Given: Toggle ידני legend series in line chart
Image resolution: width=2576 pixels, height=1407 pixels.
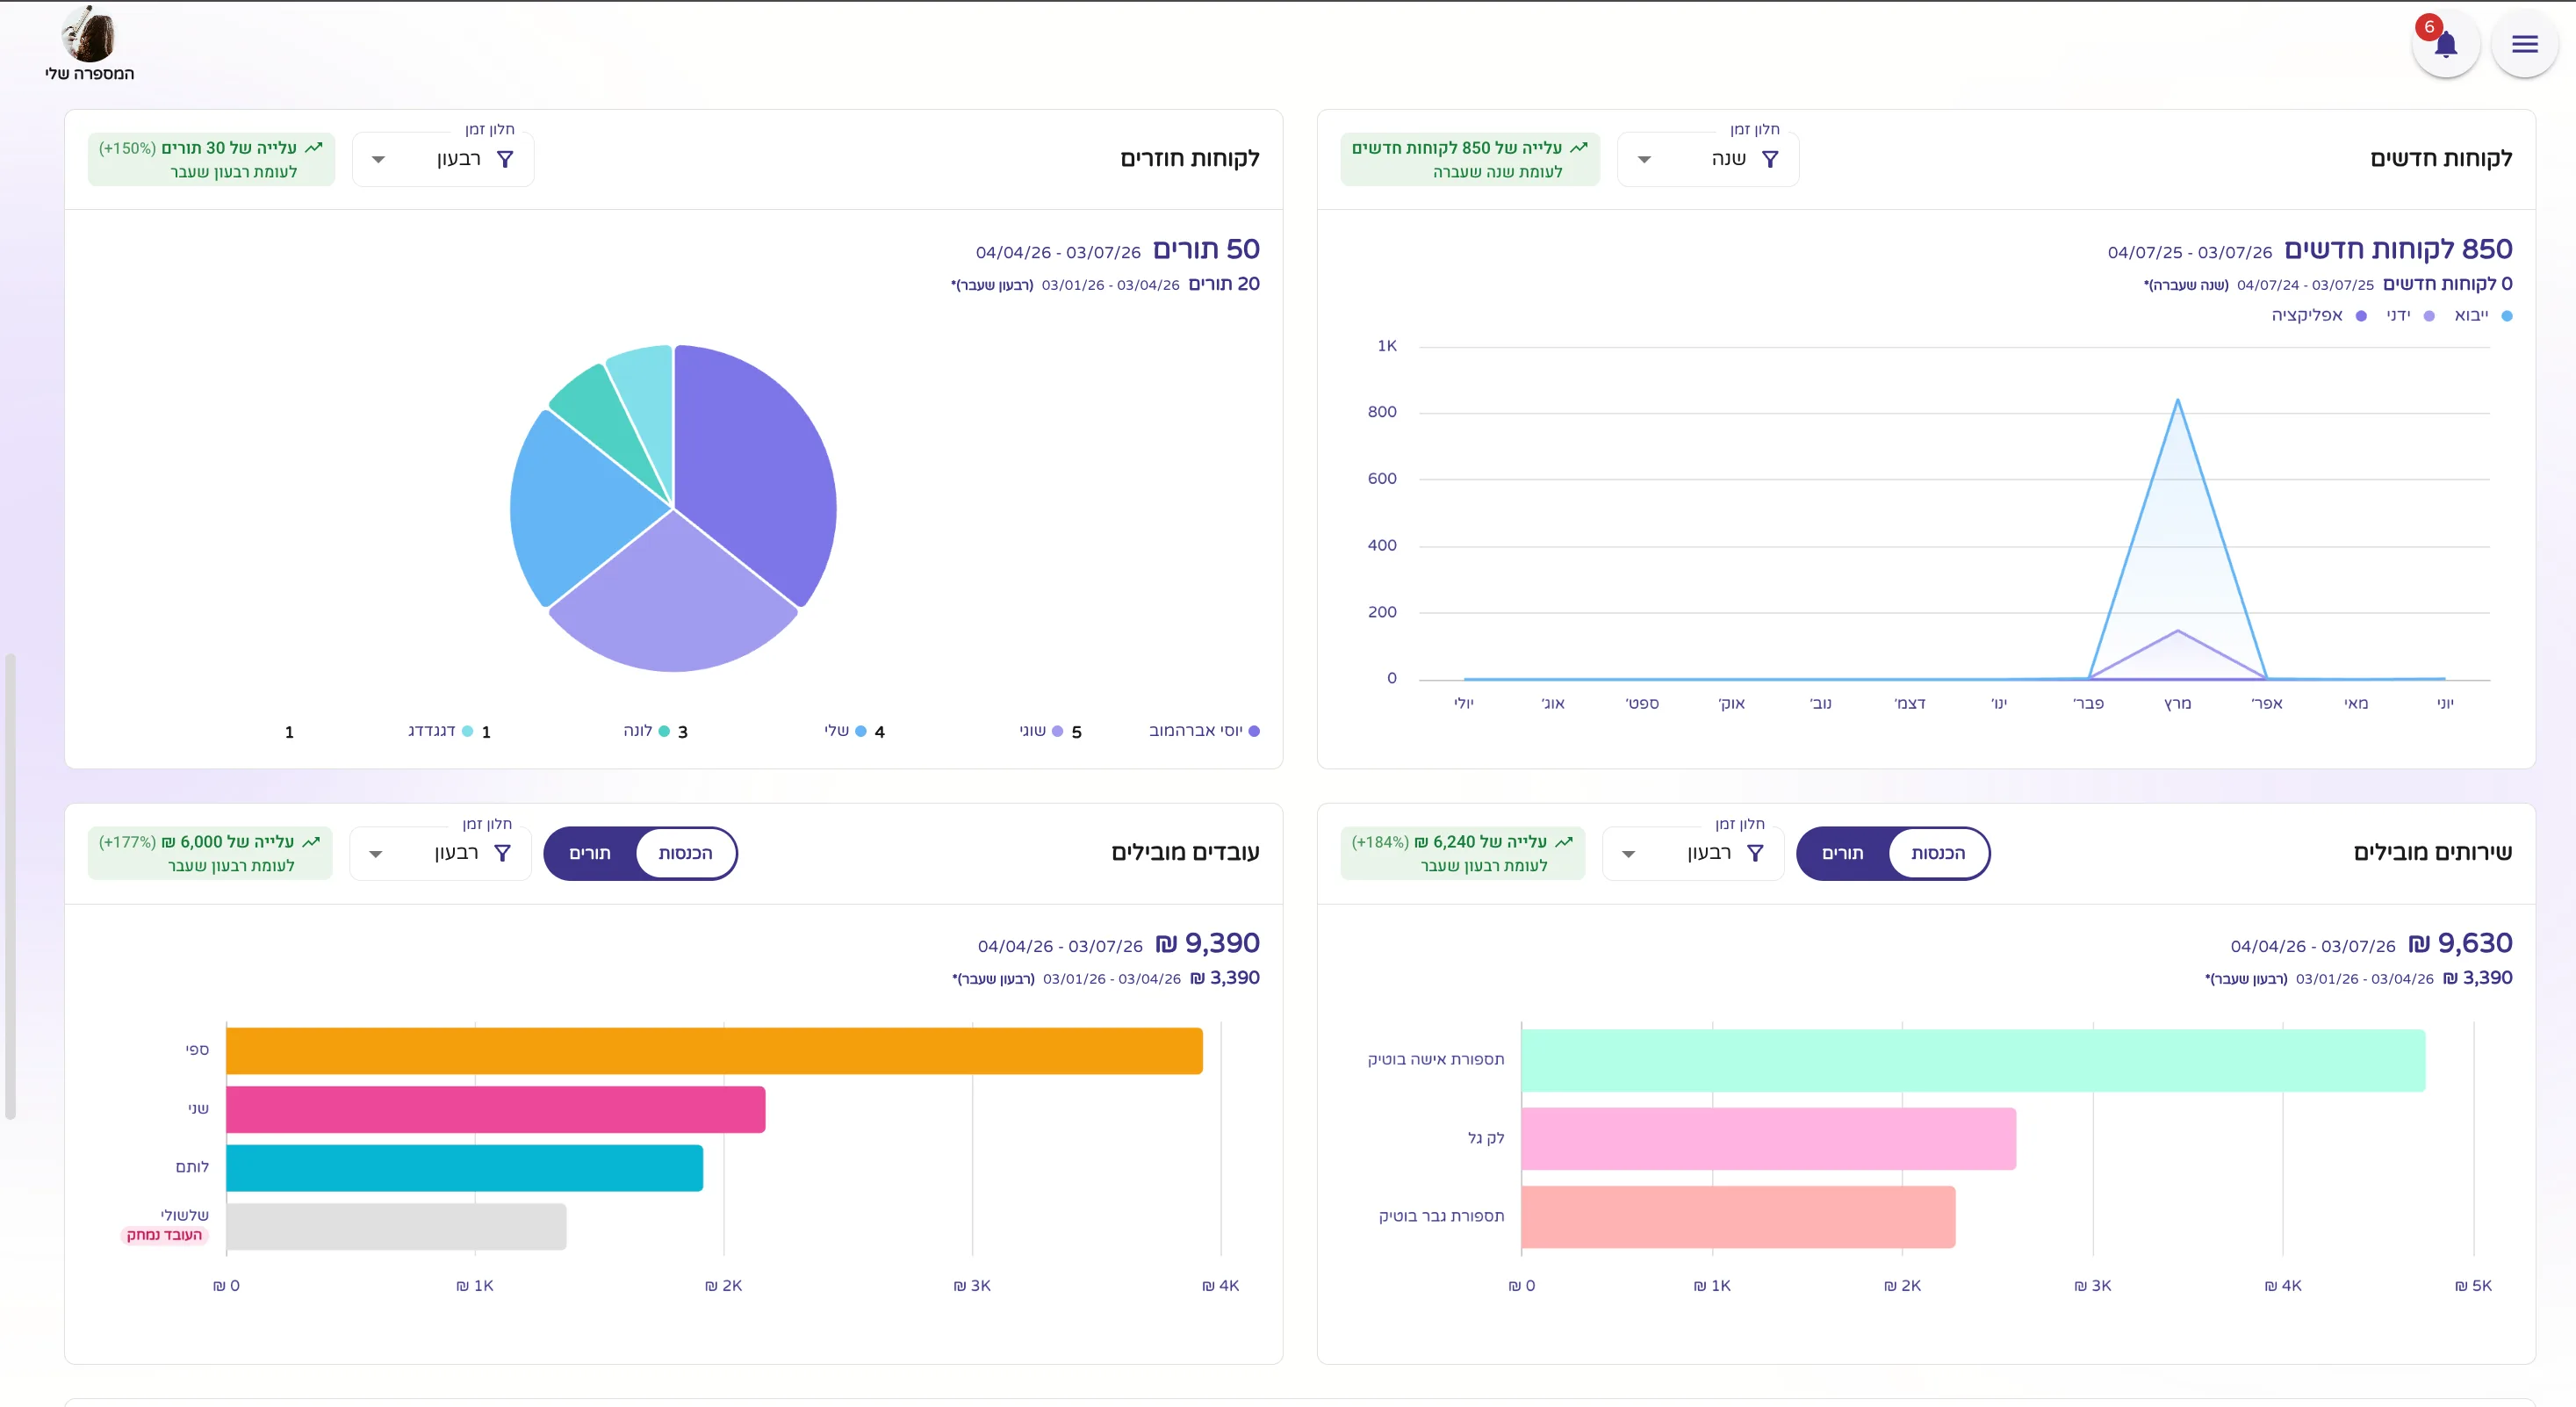Looking at the screenshot, I should click(2409, 316).
